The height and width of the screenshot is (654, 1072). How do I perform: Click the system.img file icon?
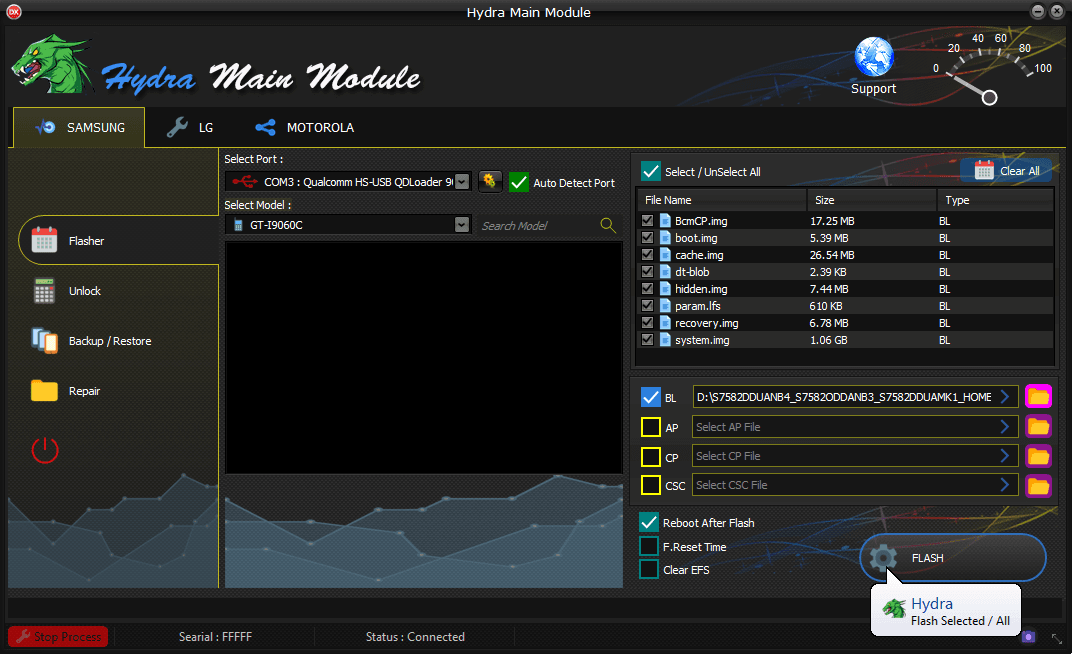[665, 340]
